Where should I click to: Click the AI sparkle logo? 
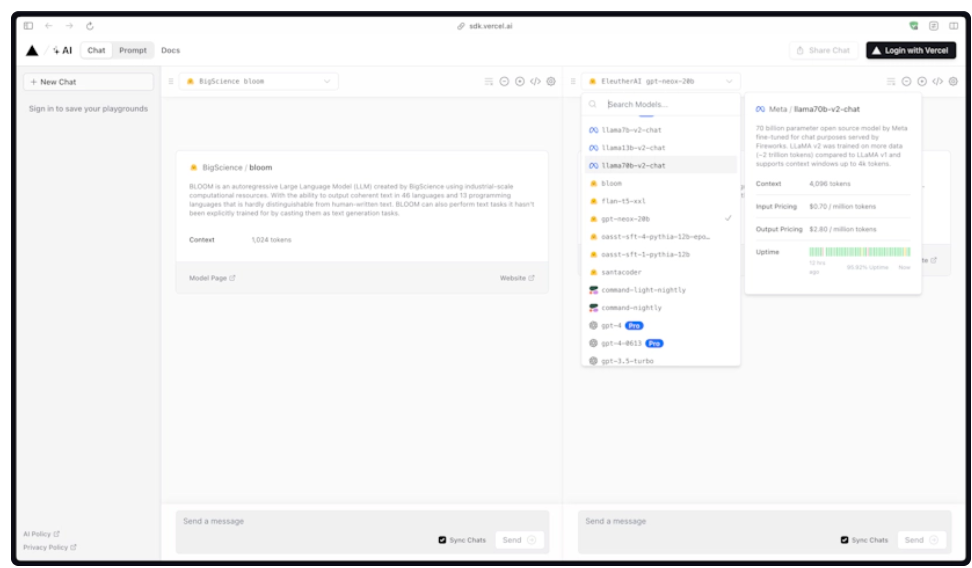pyautogui.click(x=63, y=50)
